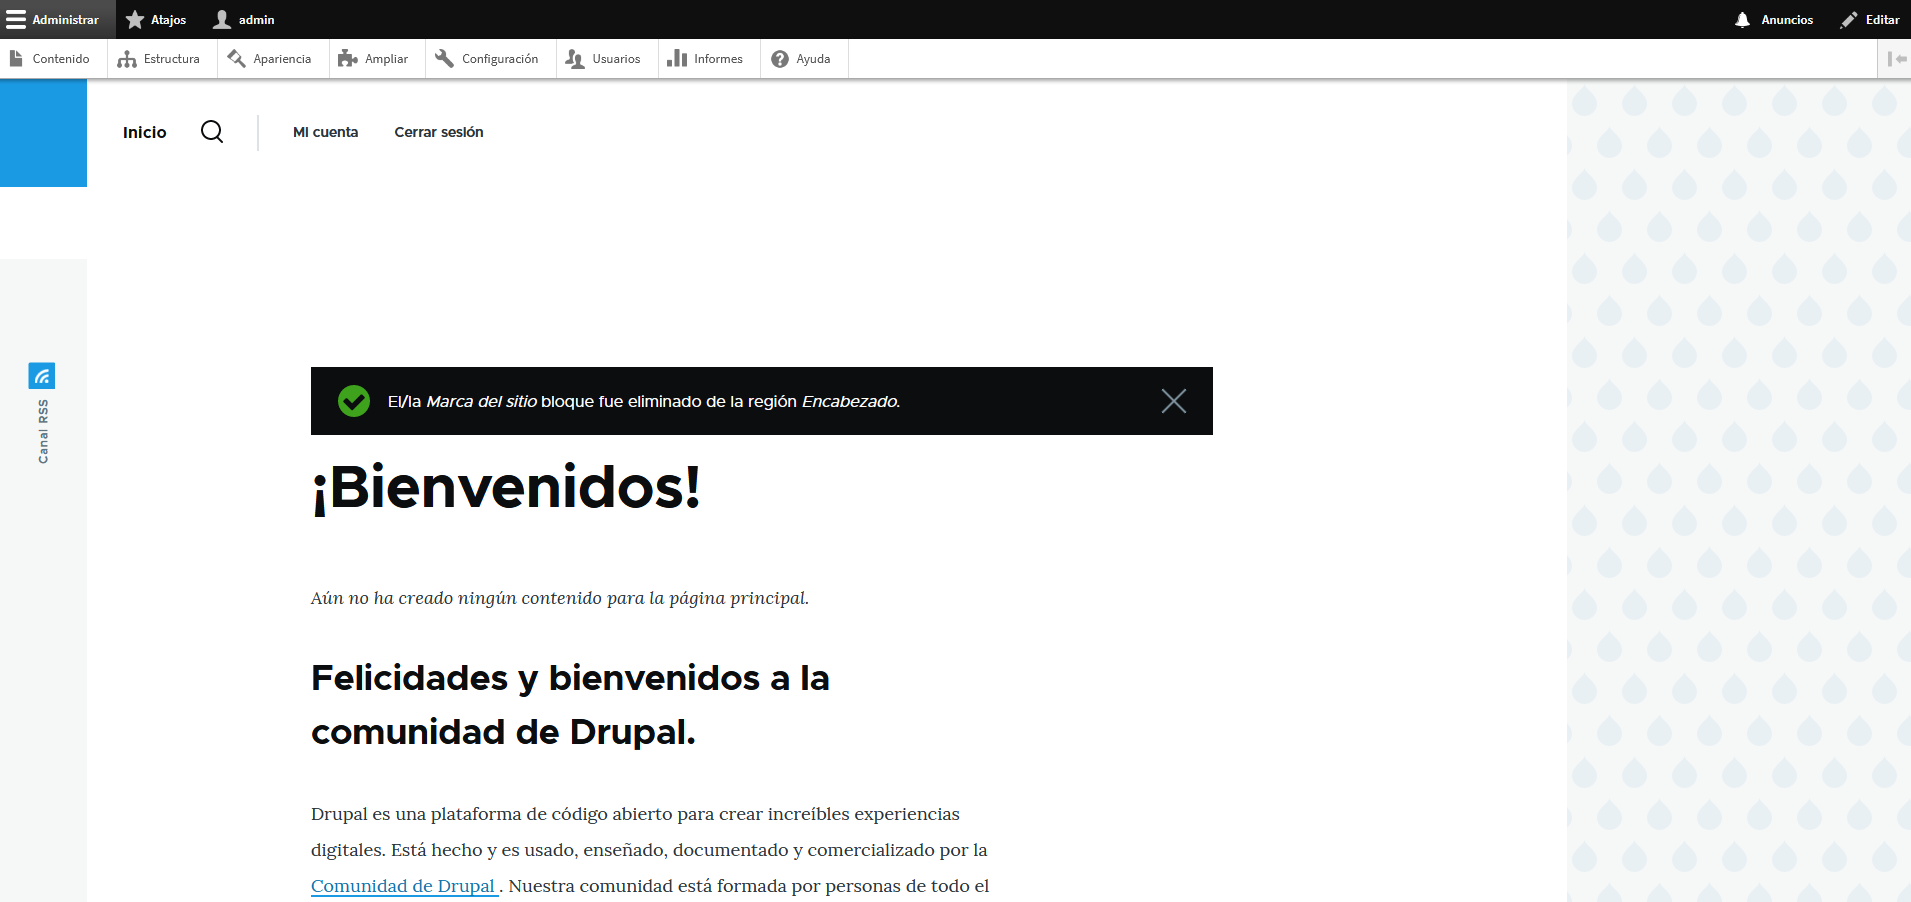Open the Atajos shortcuts star menu
The image size is (1911, 902).
click(x=157, y=20)
